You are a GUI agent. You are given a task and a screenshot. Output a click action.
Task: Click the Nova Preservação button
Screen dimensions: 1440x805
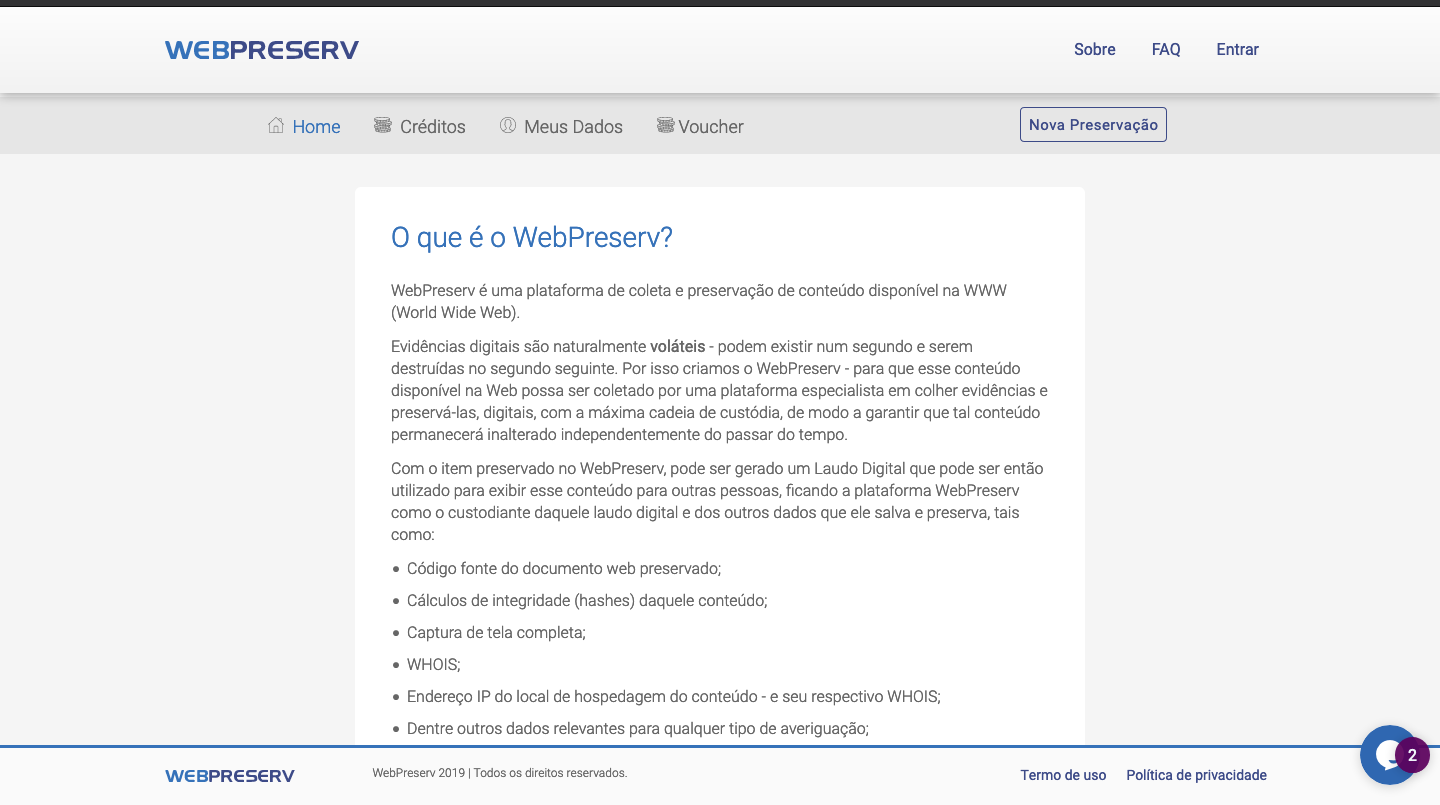click(1093, 125)
